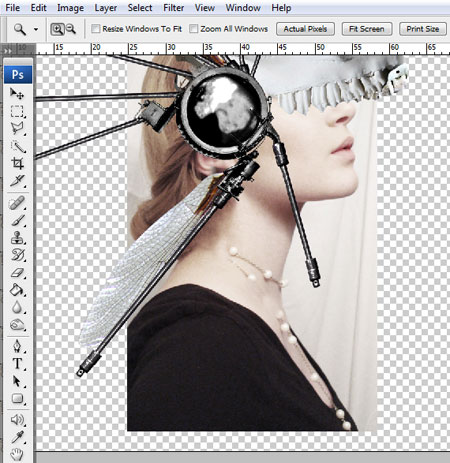
Task: Enable Zoom All Windows checkbox
Action: [x=193, y=29]
